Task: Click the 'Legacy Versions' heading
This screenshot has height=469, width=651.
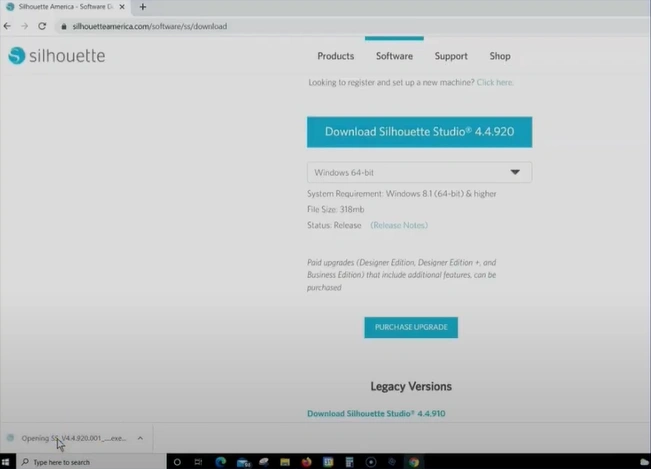Action: click(411, 386)
